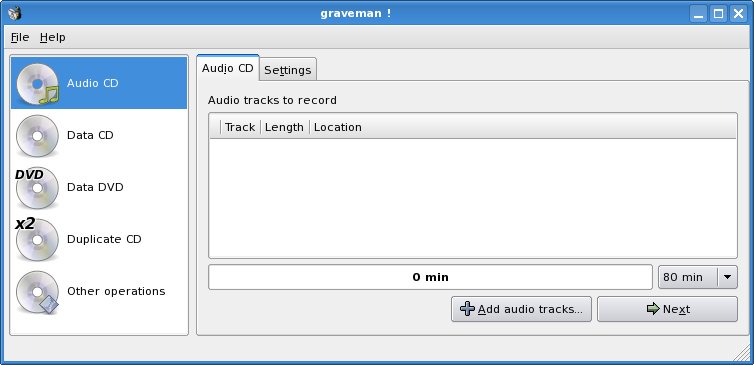
Task: Minimize the graveman window
Action: coord(699,13)
